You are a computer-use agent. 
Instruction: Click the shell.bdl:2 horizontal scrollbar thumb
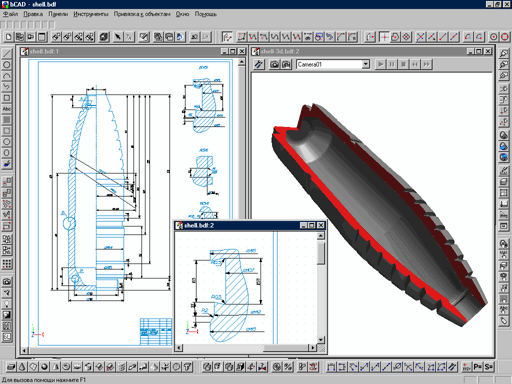[x=286, y=348]
